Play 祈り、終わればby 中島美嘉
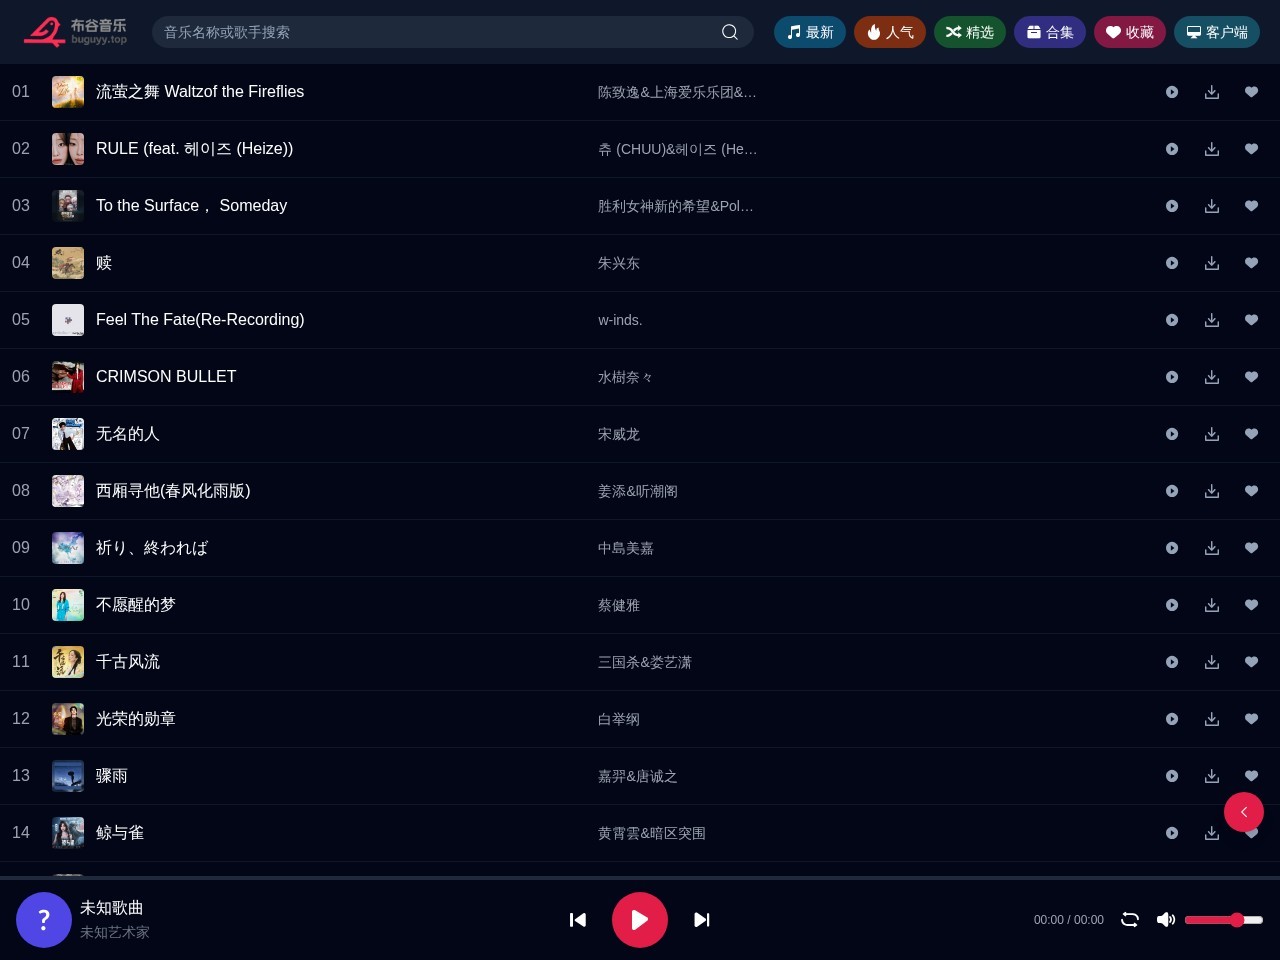Viewport: 1280px width, 960px height. 1172,548
